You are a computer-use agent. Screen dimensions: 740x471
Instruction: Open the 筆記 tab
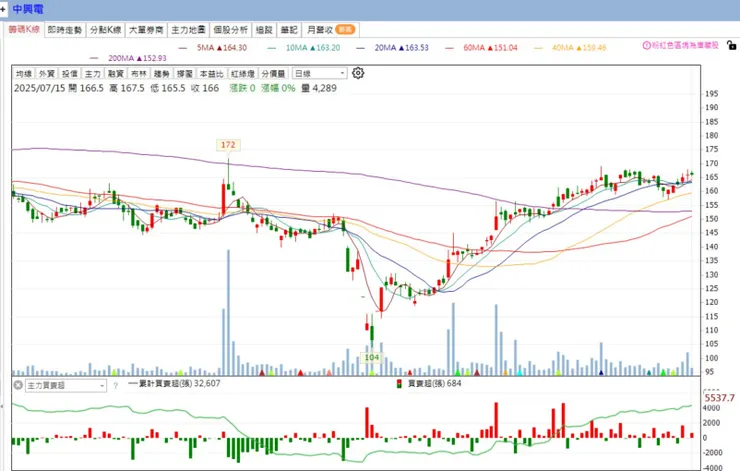coord(289,30)
